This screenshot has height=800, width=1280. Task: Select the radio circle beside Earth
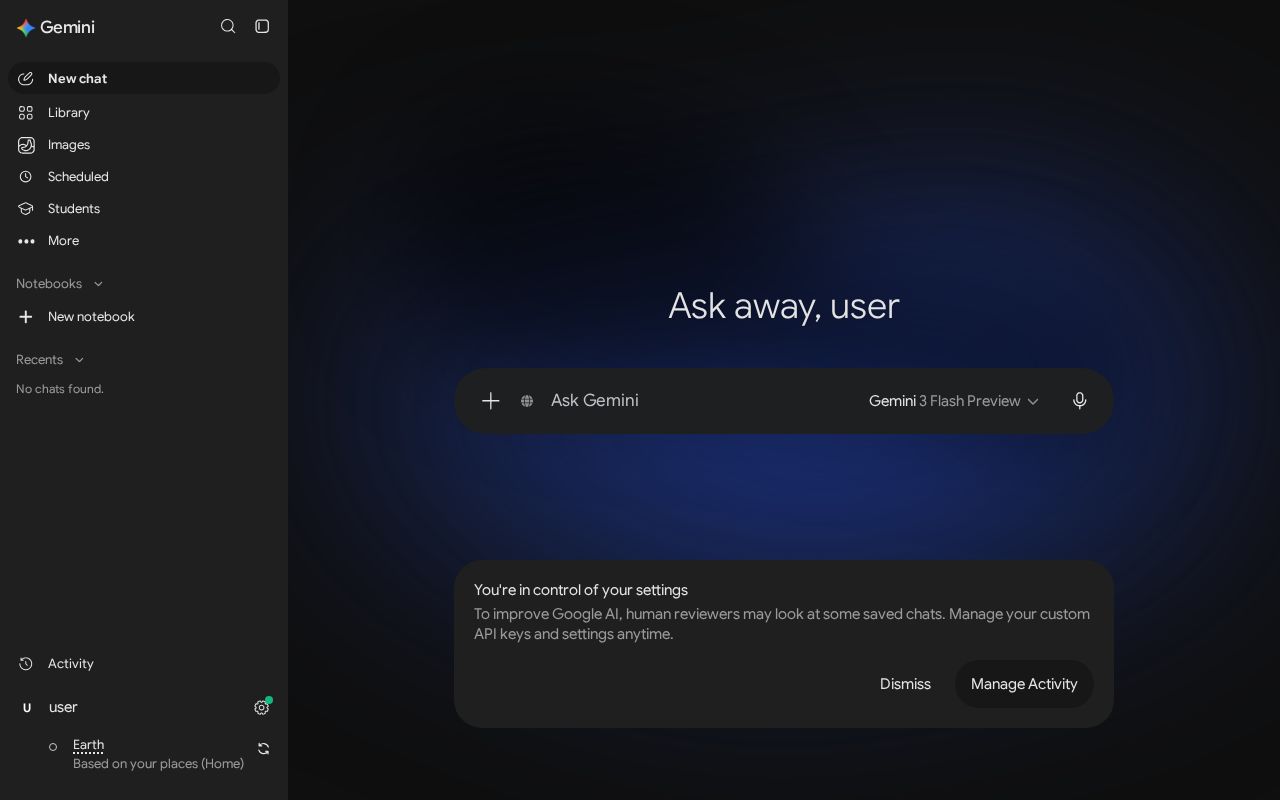coord(53,747)
